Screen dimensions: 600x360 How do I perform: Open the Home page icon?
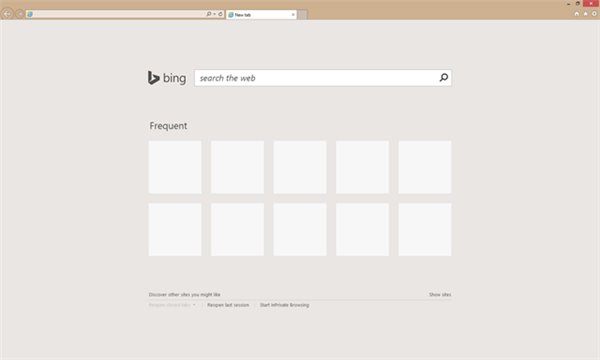coord(577,13)
